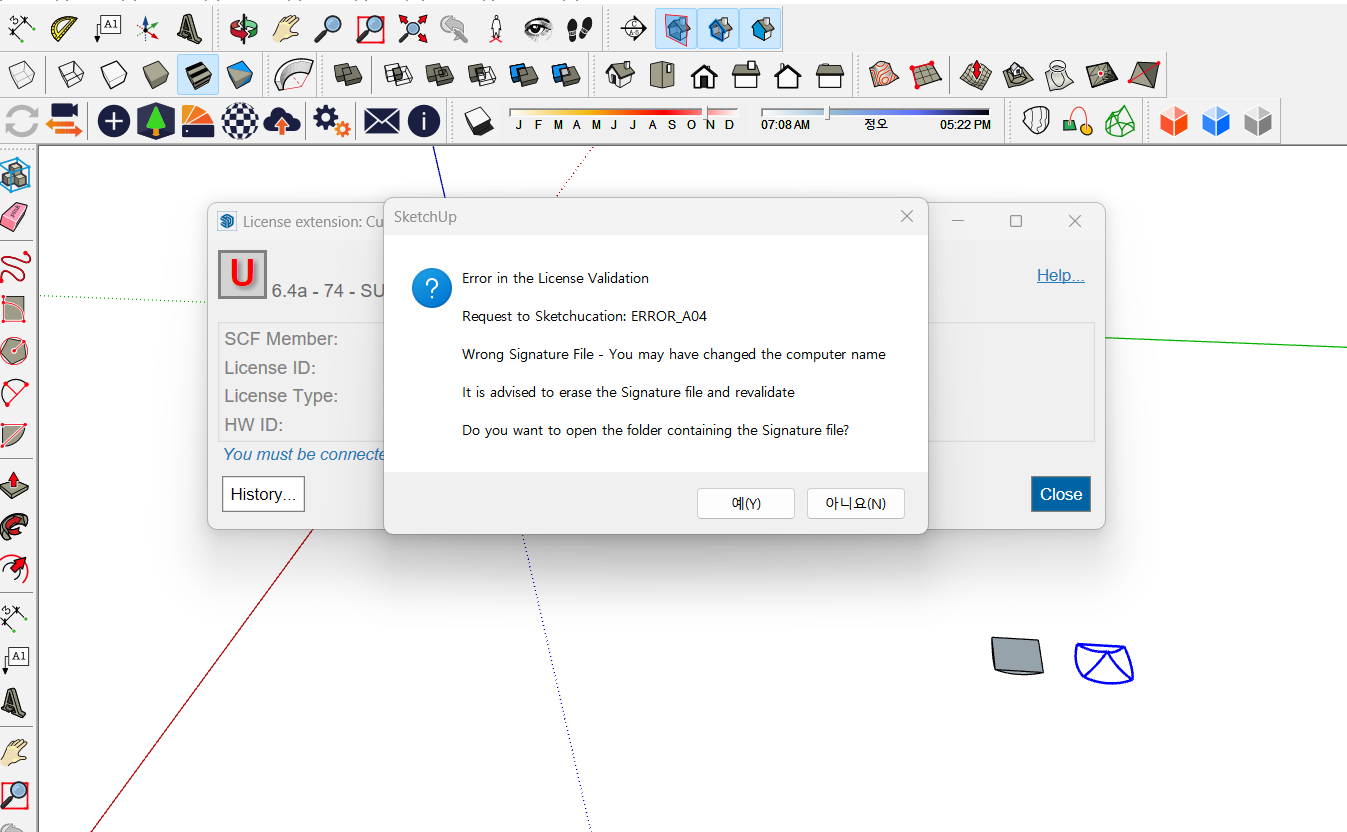
Task: Select the Section Plane tool
Action: coord(634,28)
